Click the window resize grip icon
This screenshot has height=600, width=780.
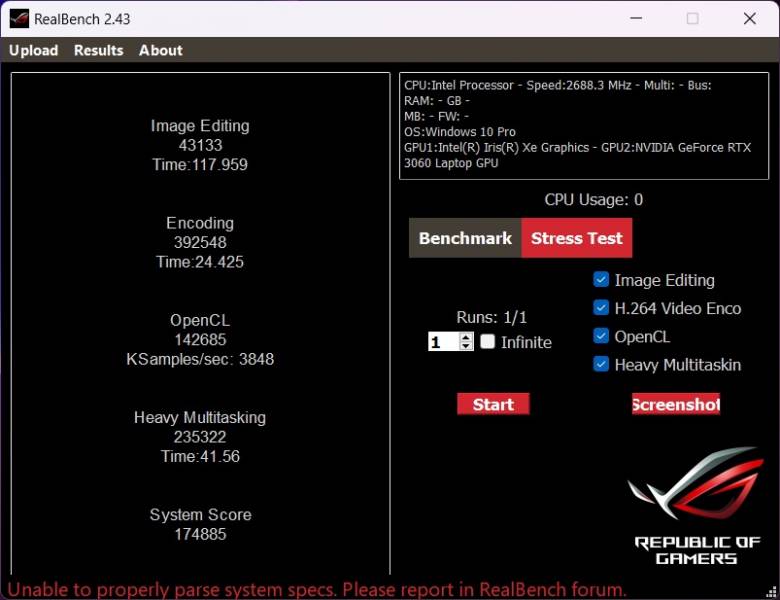(x=771, y=592)
